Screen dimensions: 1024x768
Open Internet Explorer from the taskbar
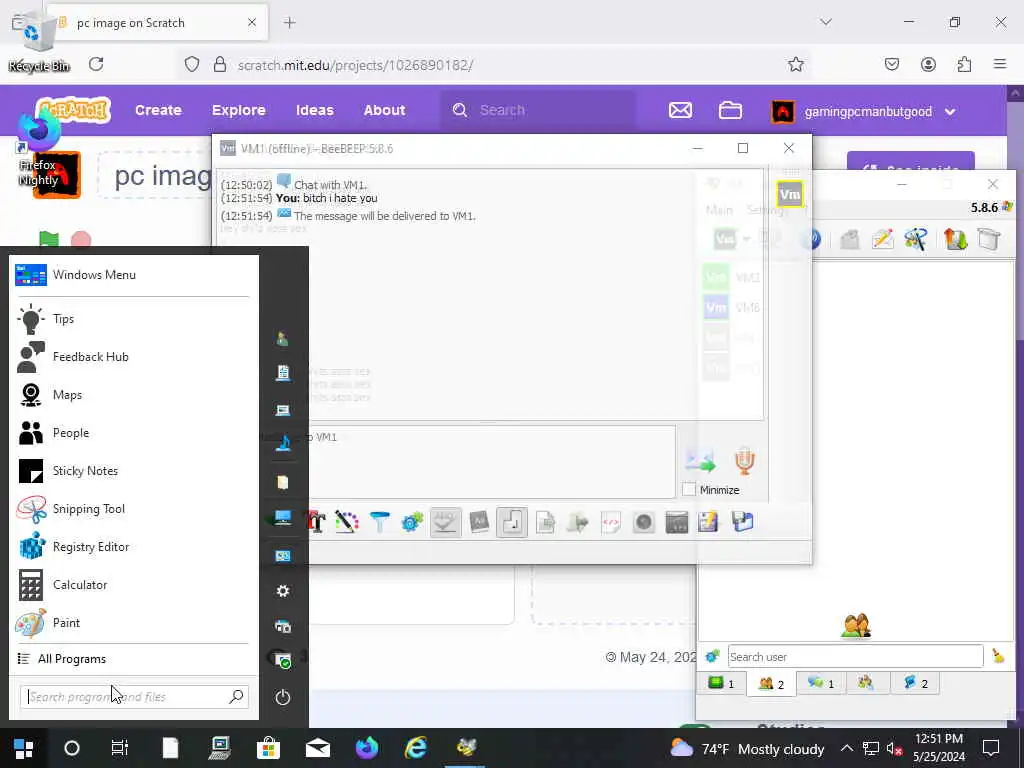416,748
